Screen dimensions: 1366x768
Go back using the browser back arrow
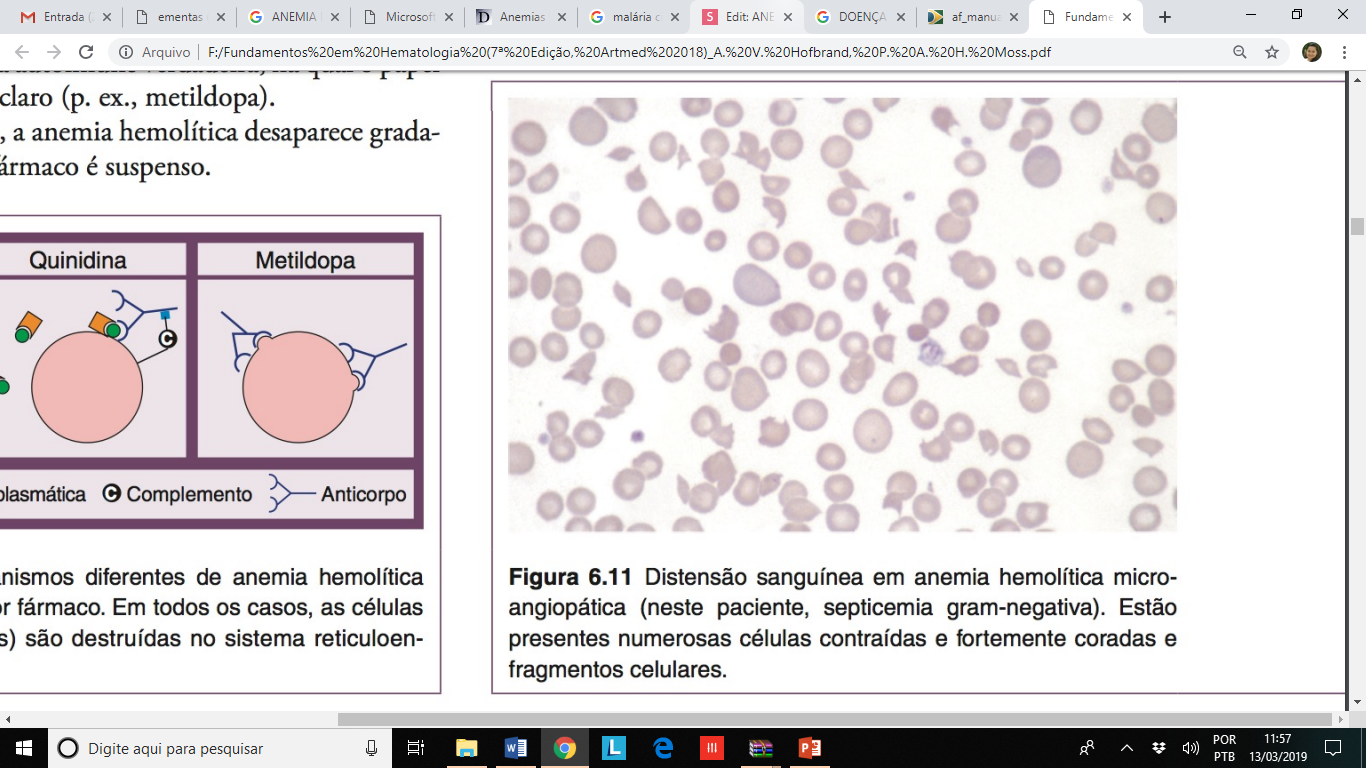click(21, 52)
